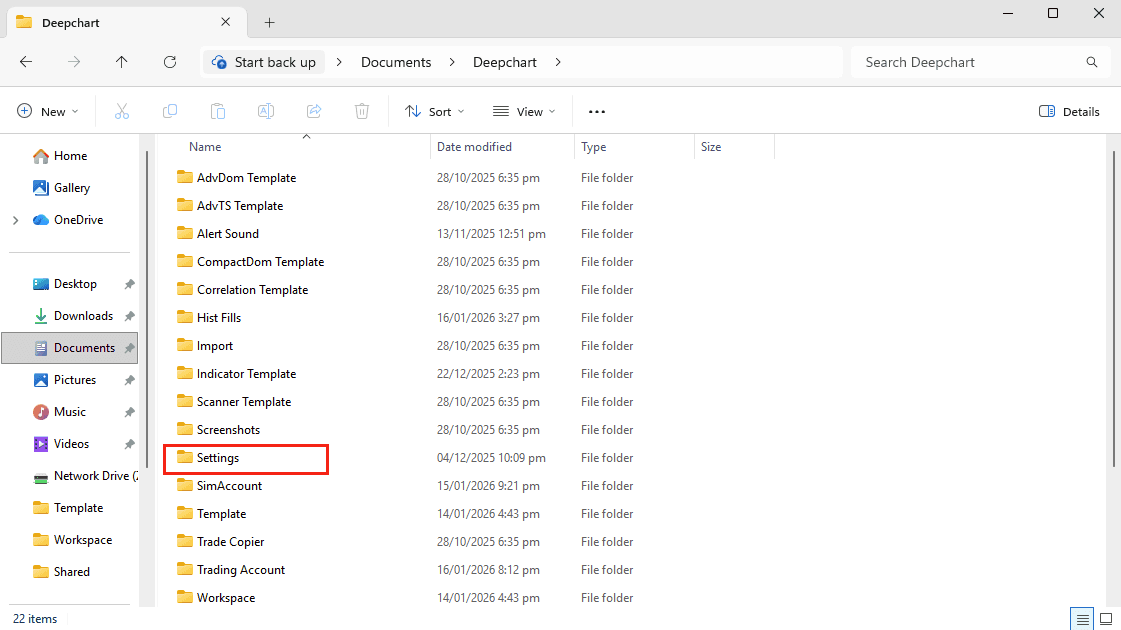Viewport: 1121px width, 630px height.
Task: Click Start back up button
Action: click(264, 62)
